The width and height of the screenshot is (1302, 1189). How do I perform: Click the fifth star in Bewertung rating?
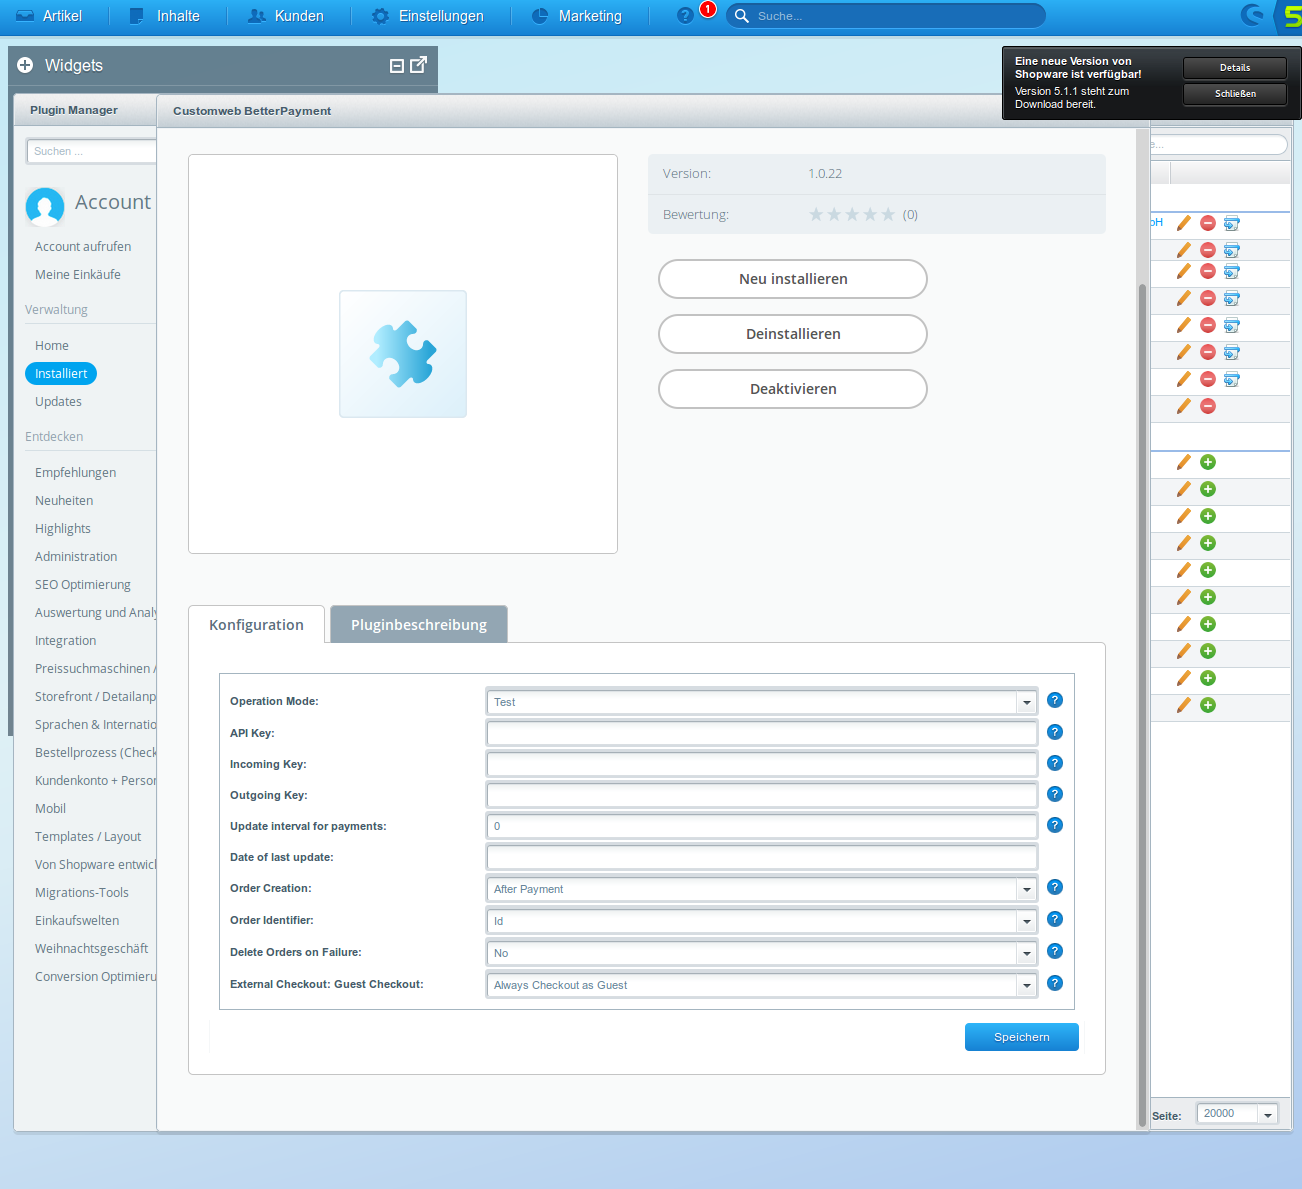click(888, 215)
